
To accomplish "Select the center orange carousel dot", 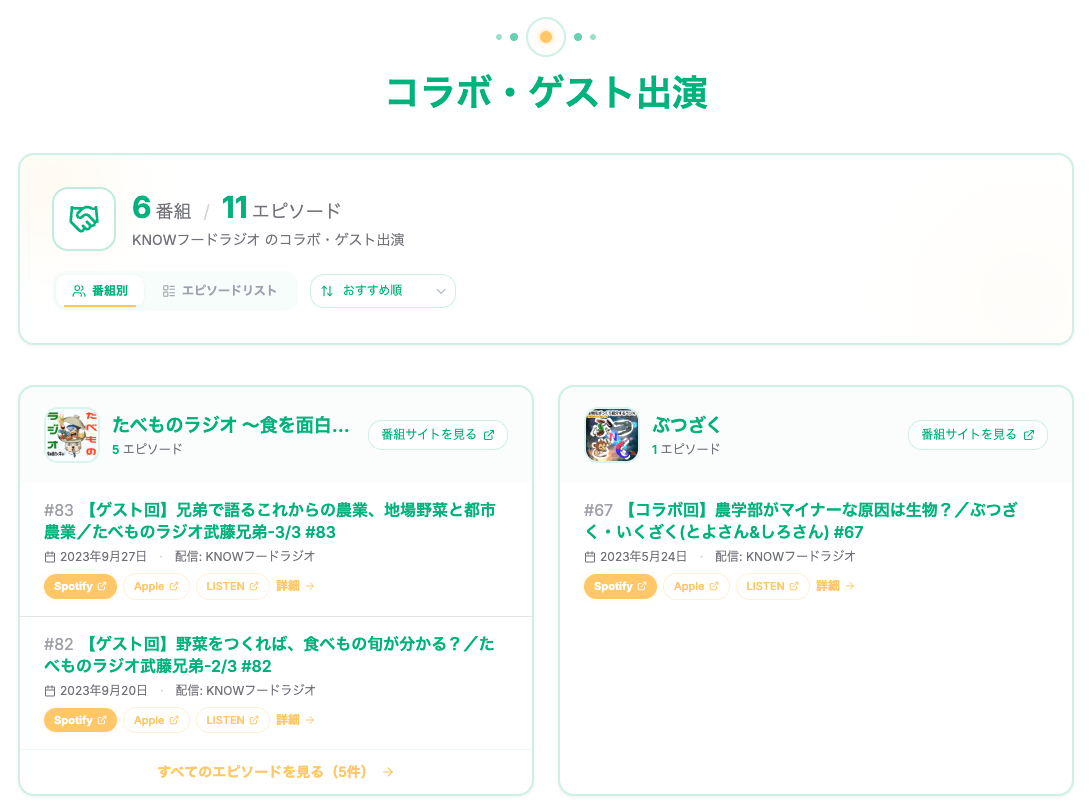I will pyautogui.click(x=546, y=36).
